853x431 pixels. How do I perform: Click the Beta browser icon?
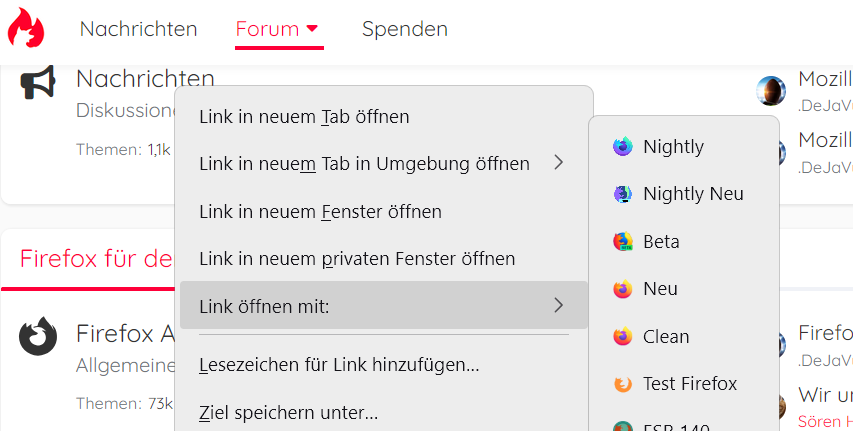623,241
